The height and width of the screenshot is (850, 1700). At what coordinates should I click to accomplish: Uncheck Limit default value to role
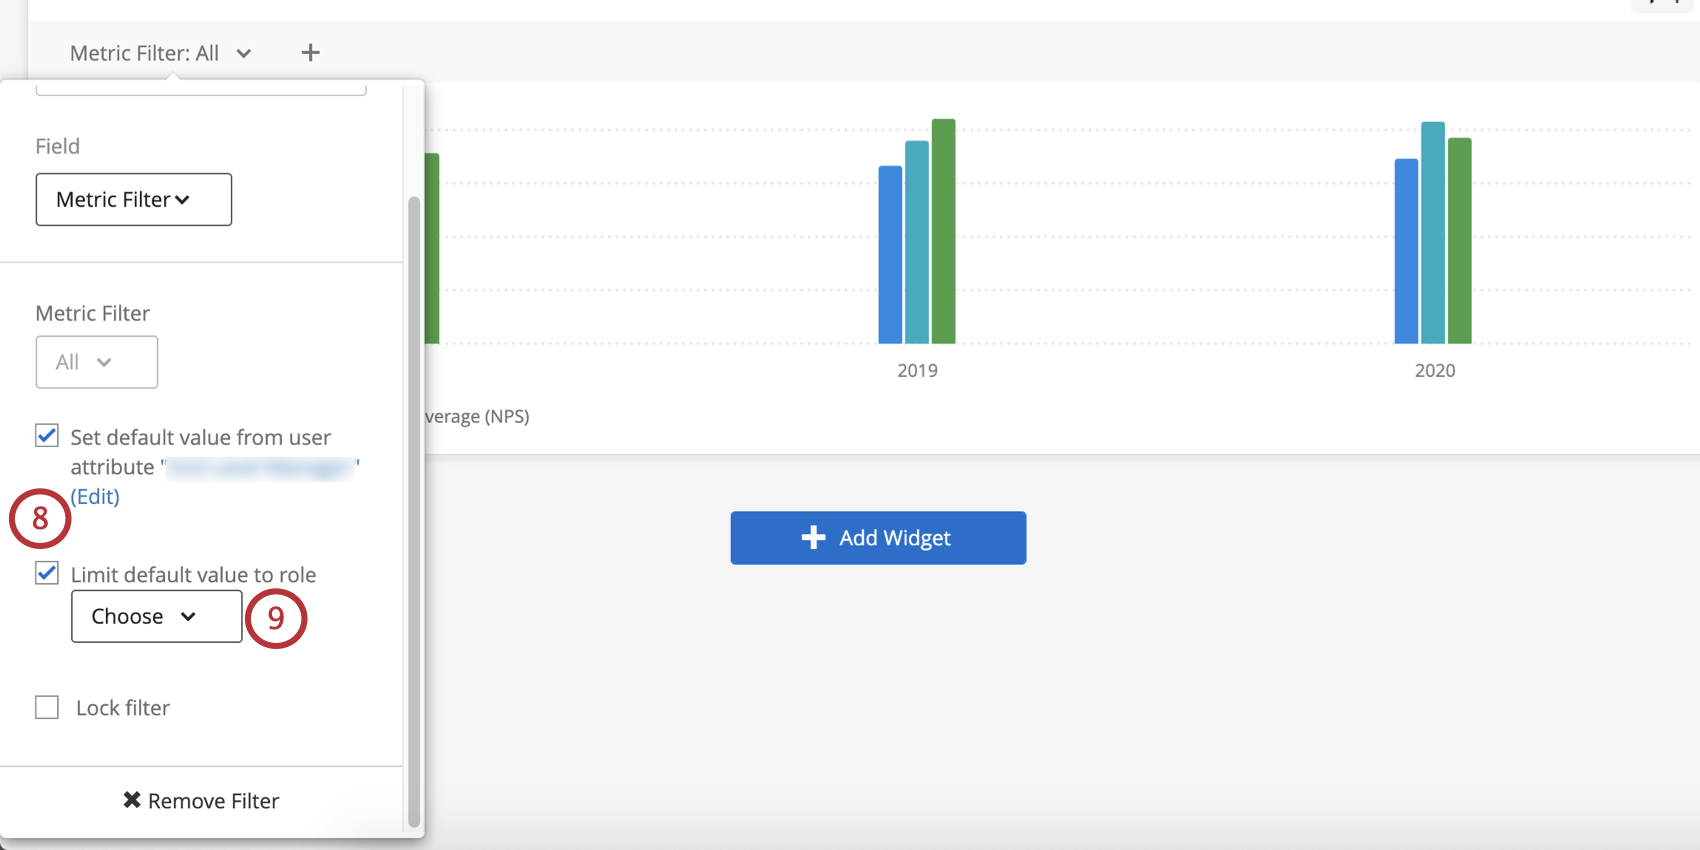pyautogui.click(x=47, y=573)
